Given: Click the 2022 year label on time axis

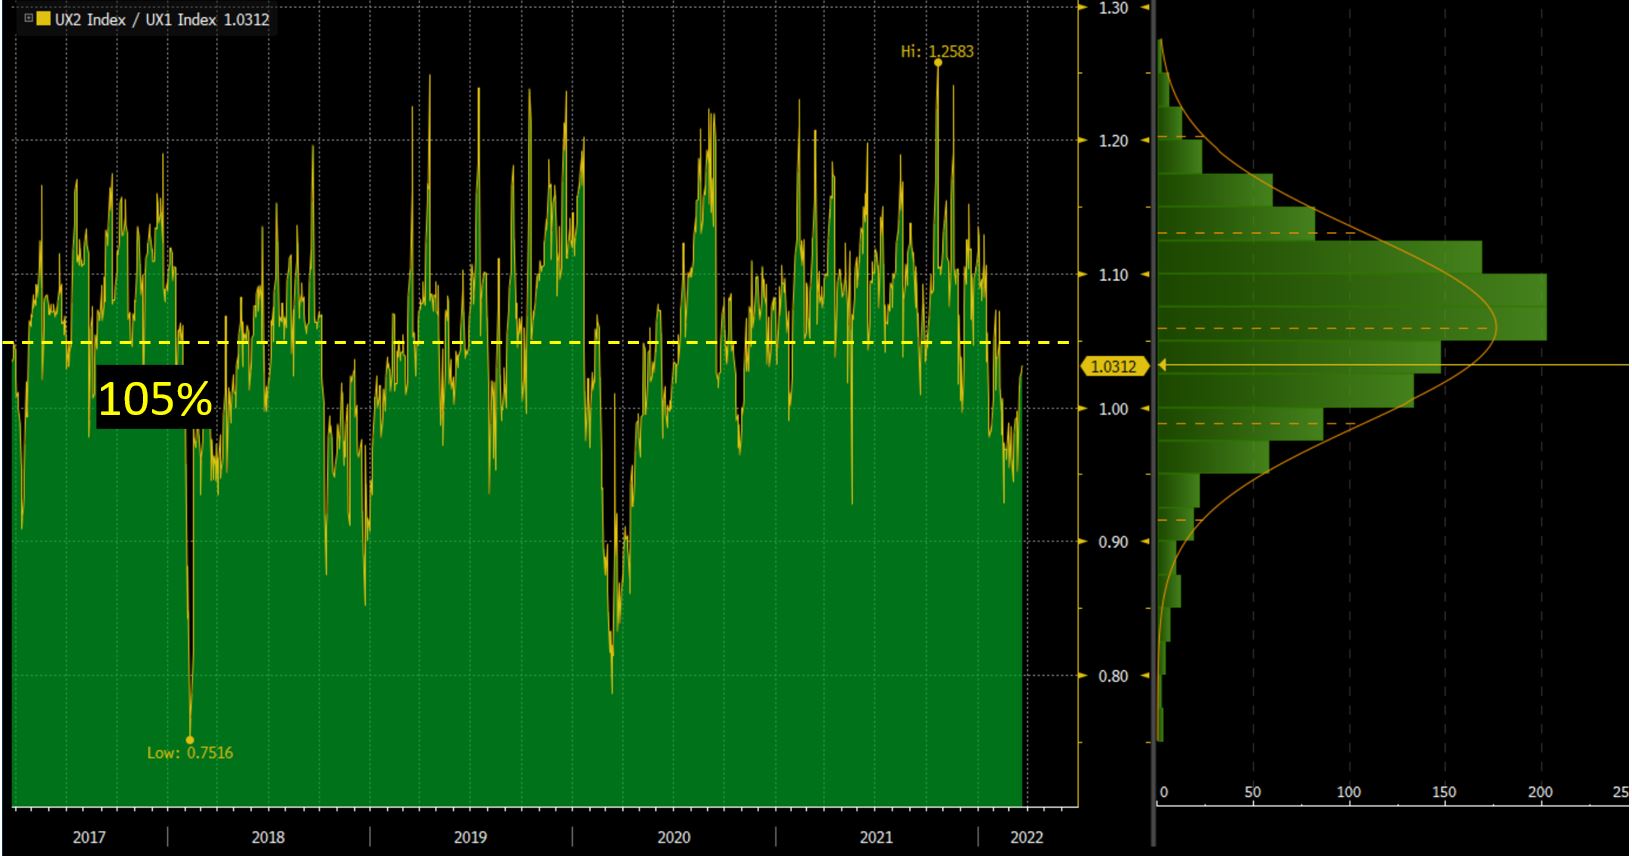Looking at the screenshot, I should click(x=1026, y=837).
